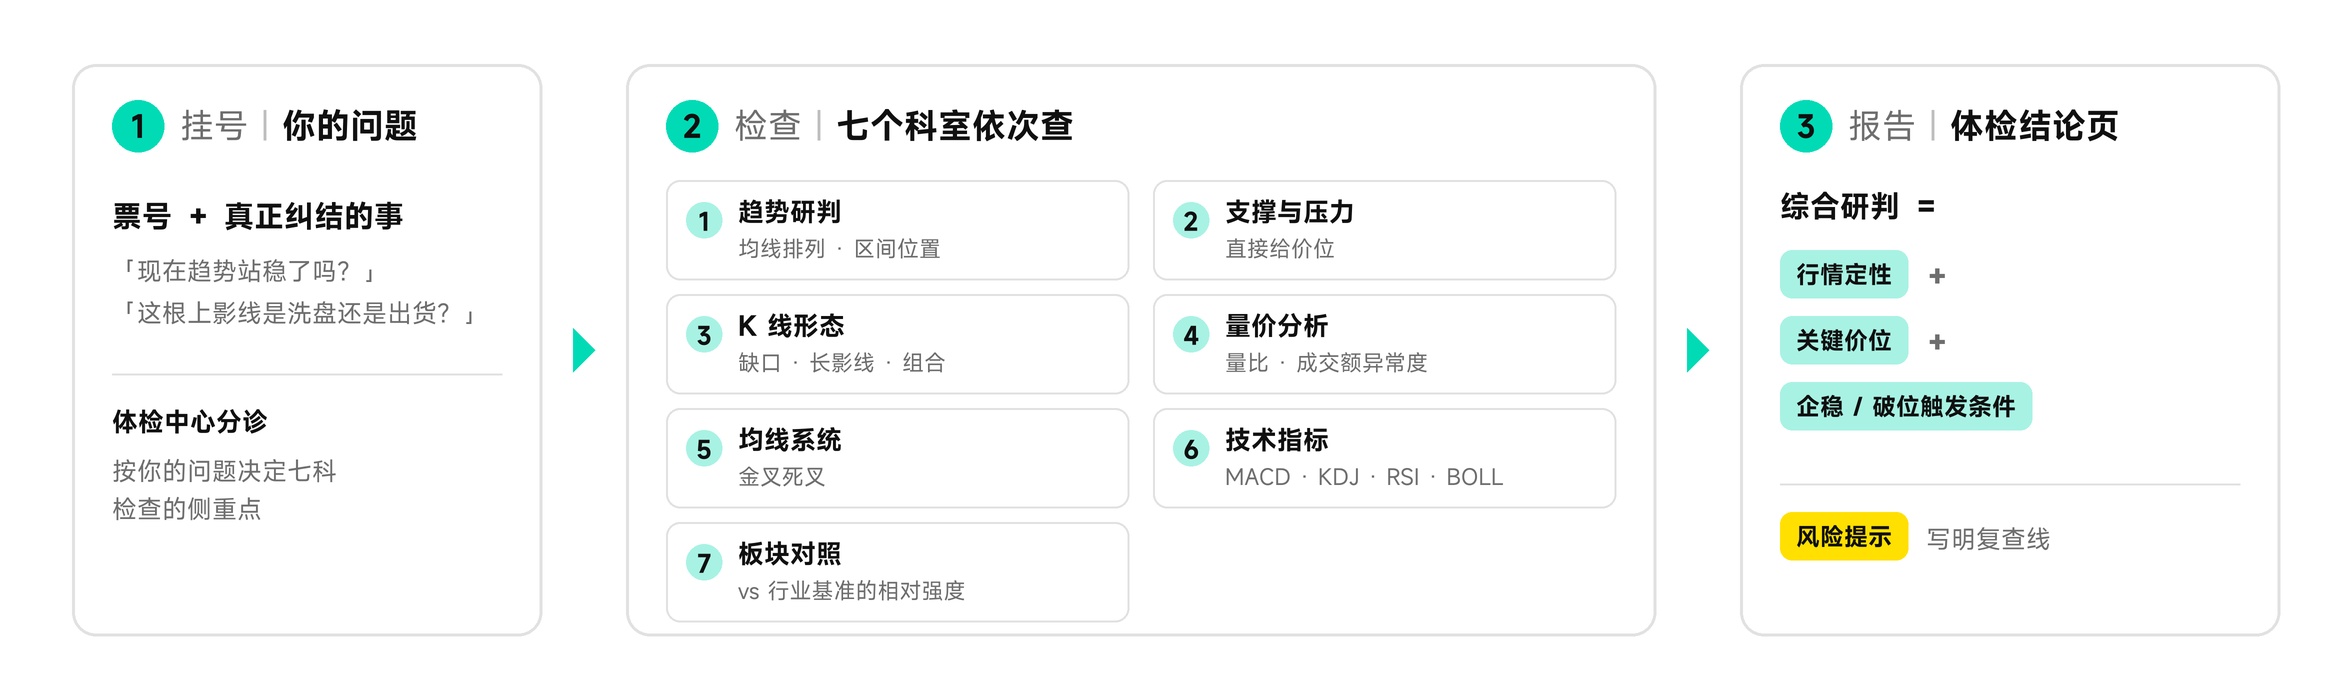
Task: Click the 体检中心分诊 heading
Action: (190, 422)
